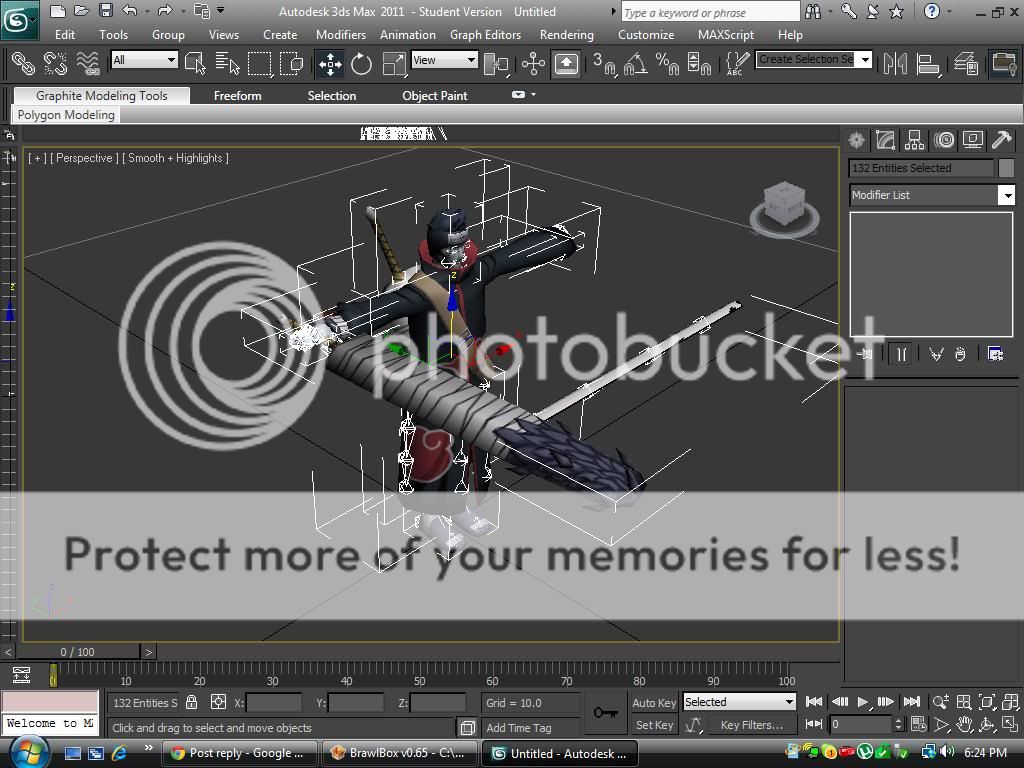Screen dimensions: 1024x768
Task: Switch to BrawlBox v0.65 in taskbar
Action: pos(399,753)
